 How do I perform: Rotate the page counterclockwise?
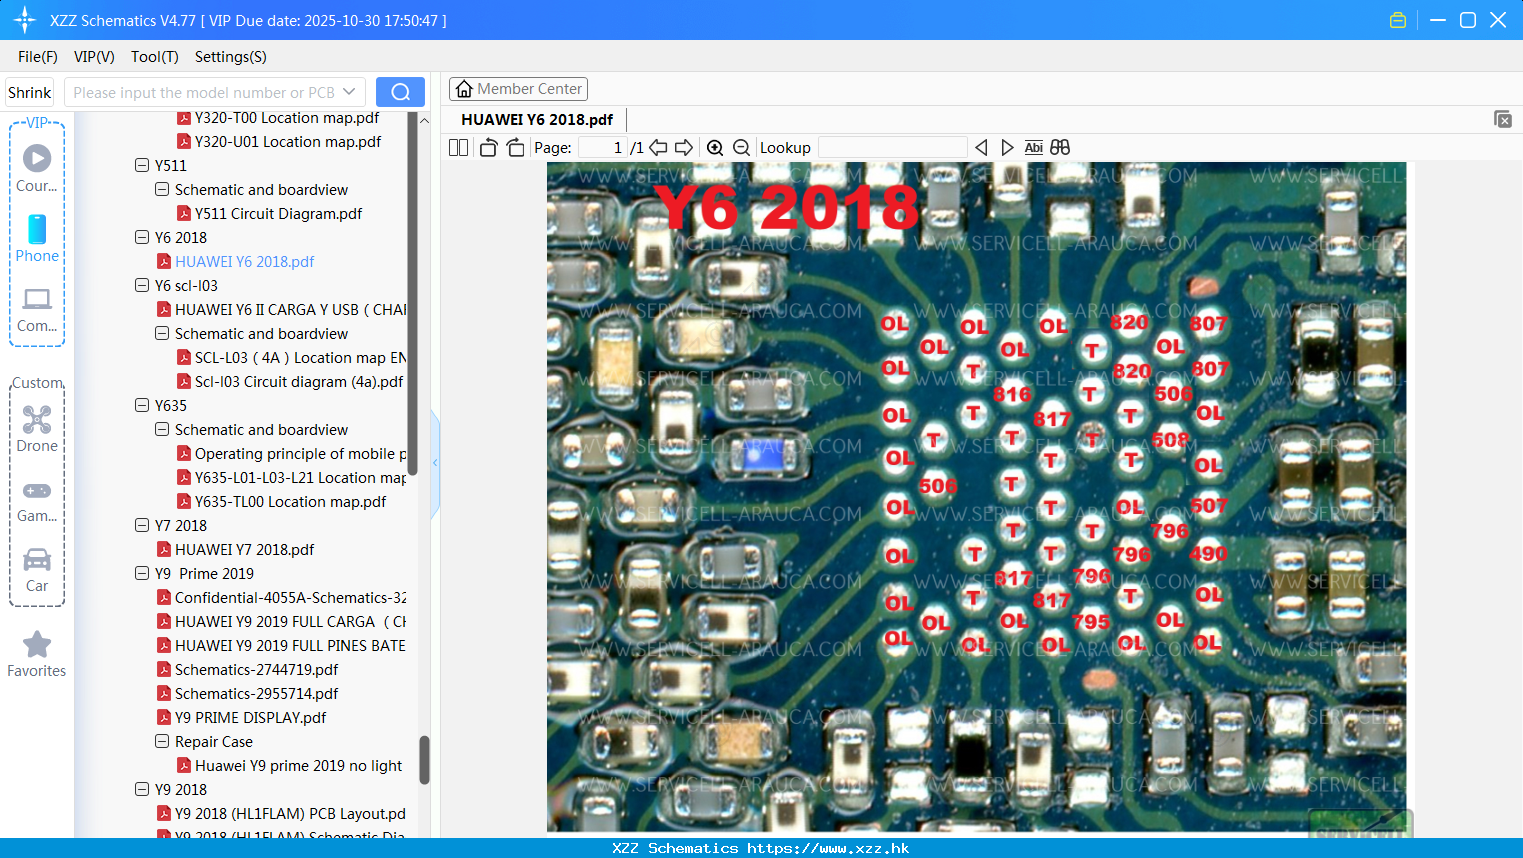(x=488, y=147)
